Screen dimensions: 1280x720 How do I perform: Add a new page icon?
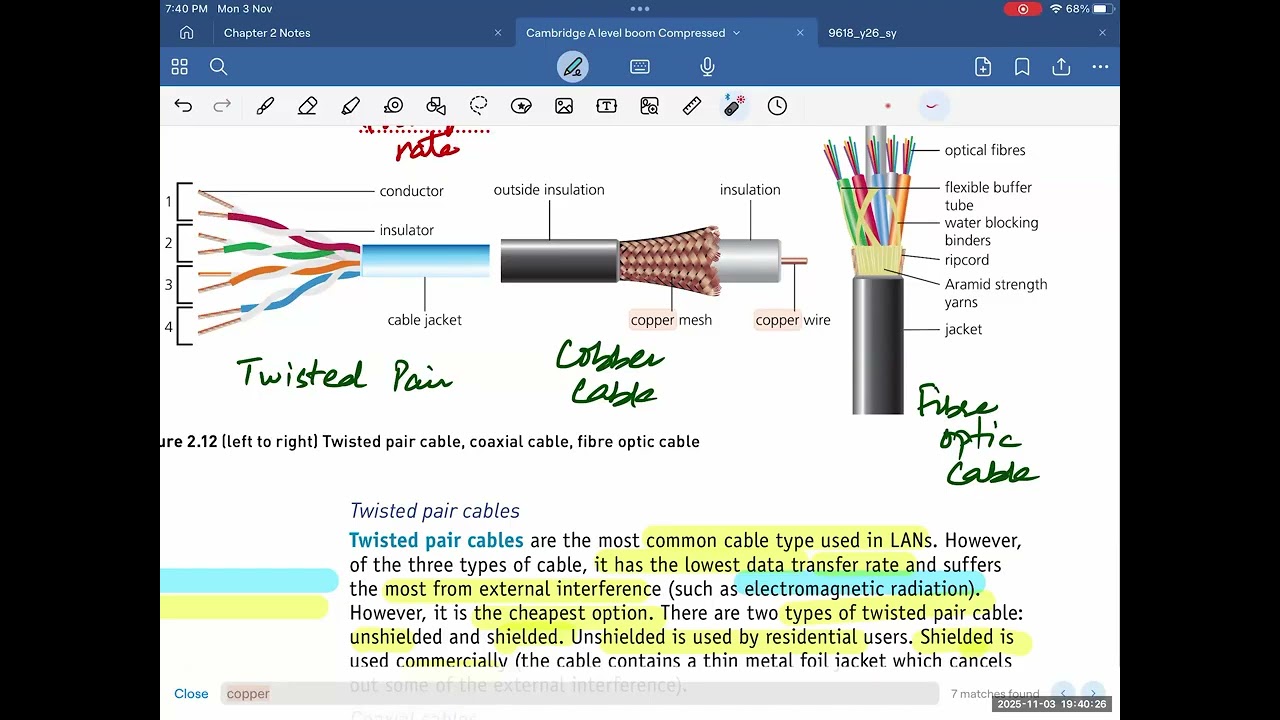click(x=983, y=67)
